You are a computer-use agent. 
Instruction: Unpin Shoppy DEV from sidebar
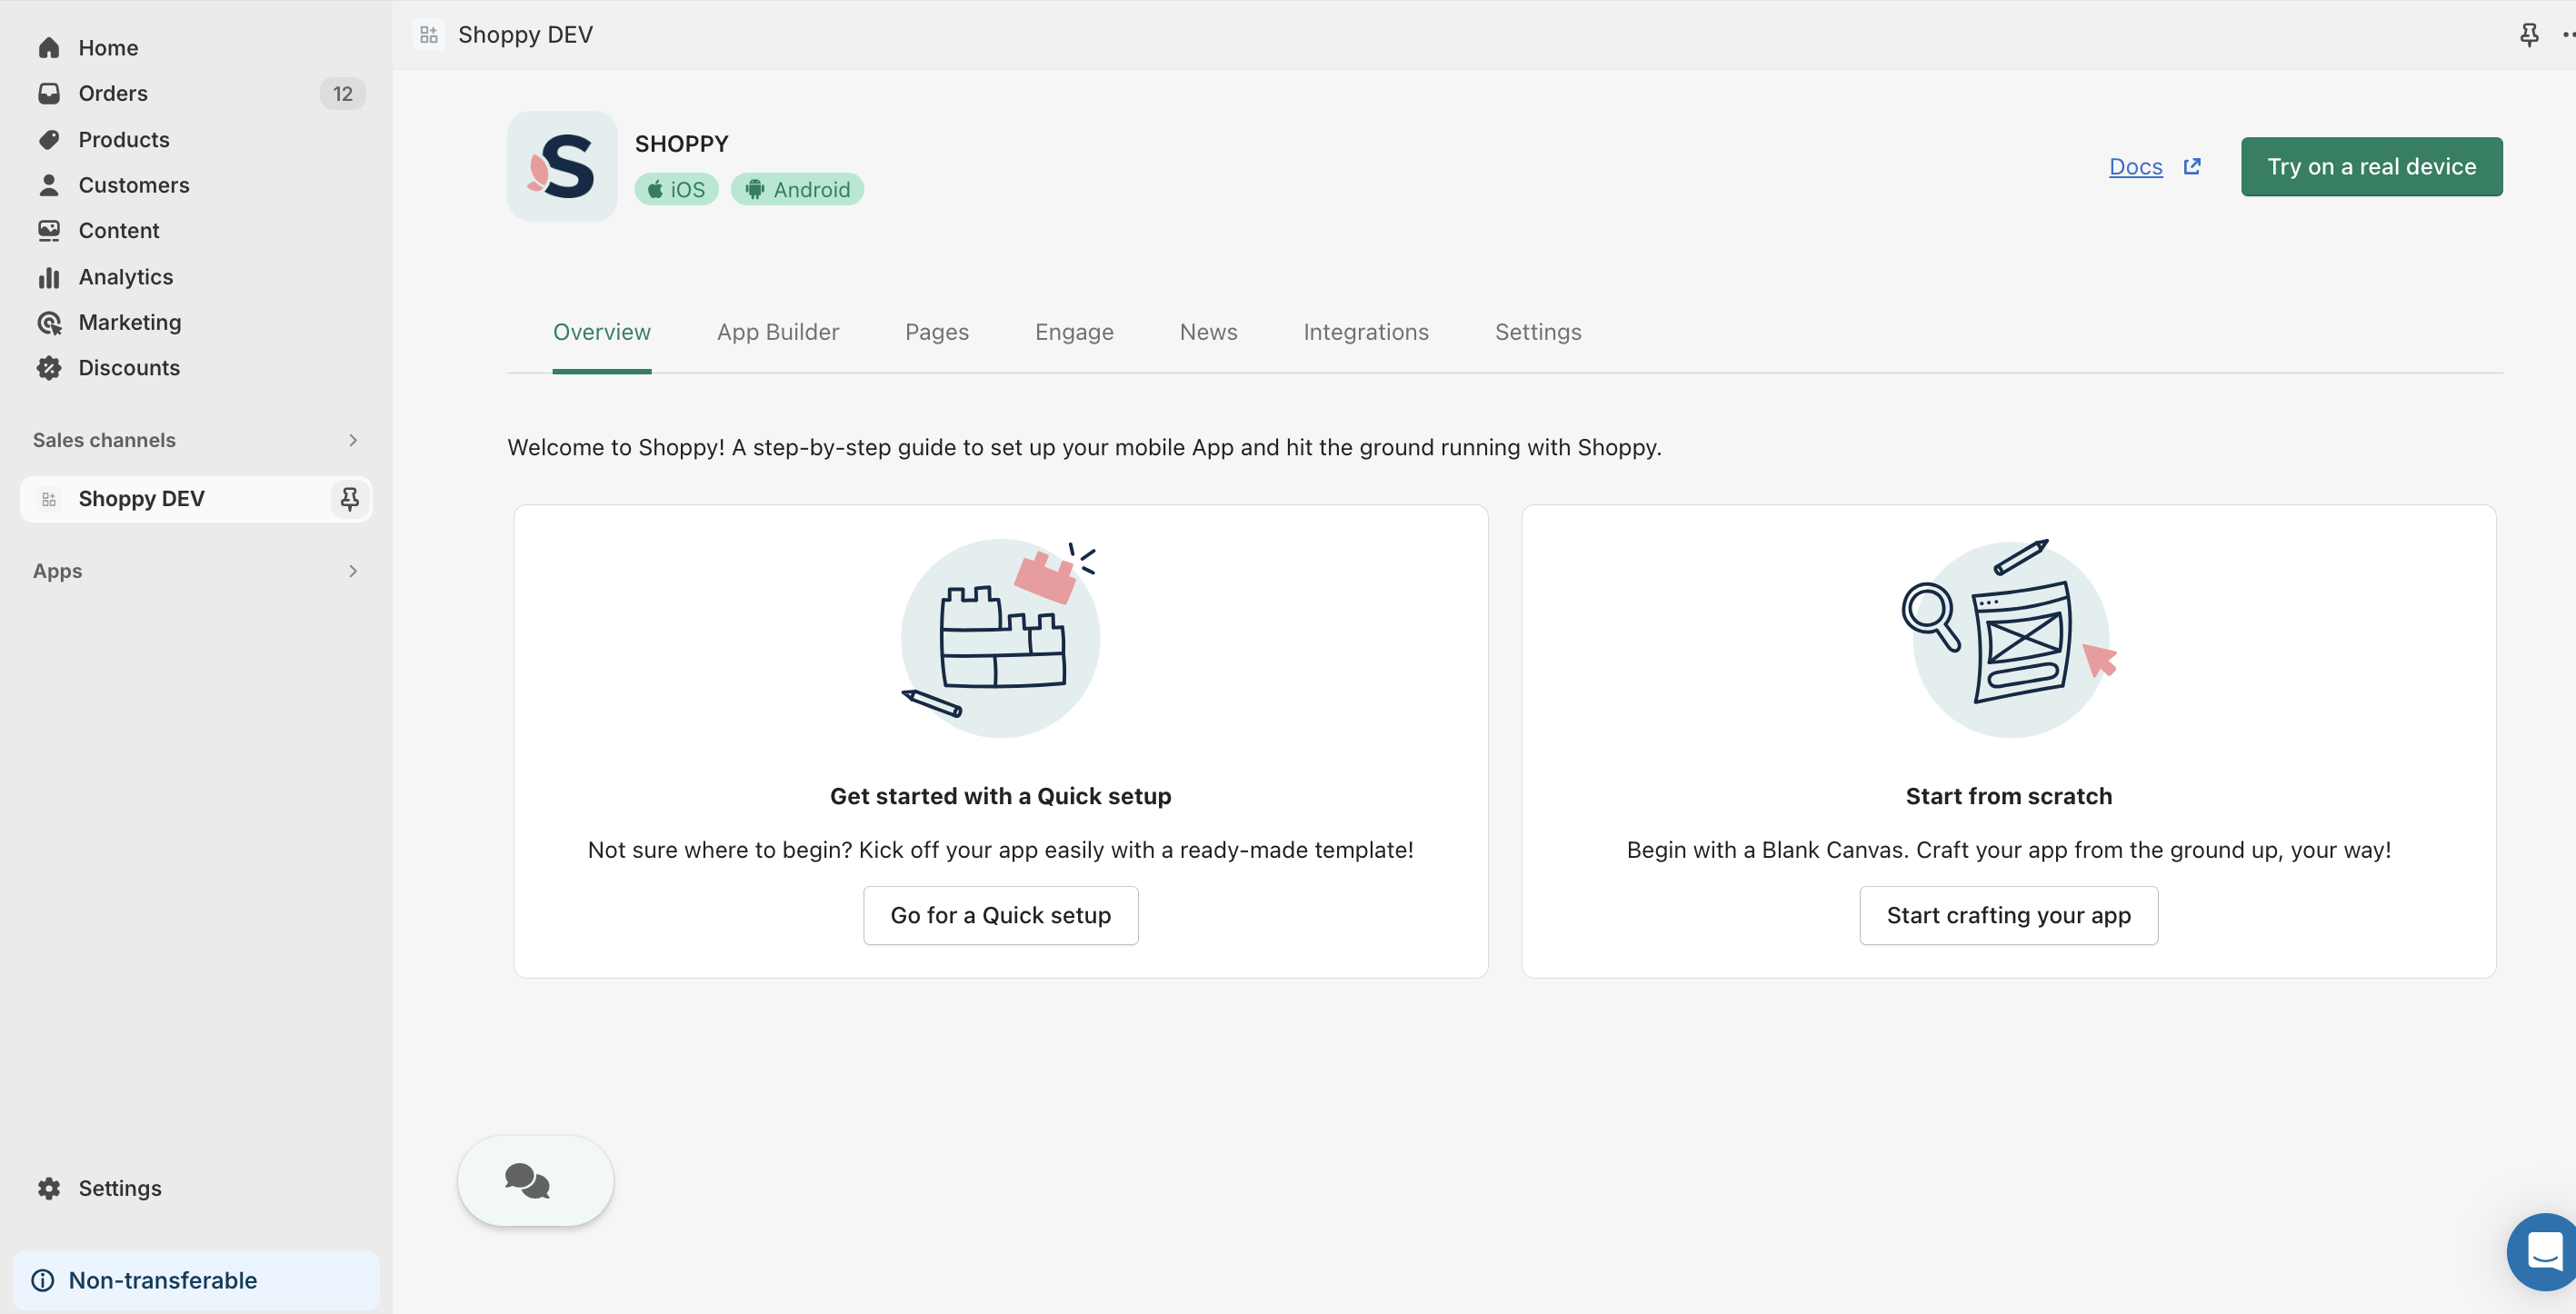click(349, 498)
